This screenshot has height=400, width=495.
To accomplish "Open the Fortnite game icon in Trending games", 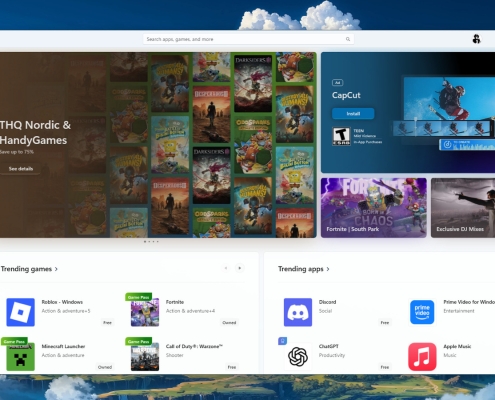I will click(145, 312).
